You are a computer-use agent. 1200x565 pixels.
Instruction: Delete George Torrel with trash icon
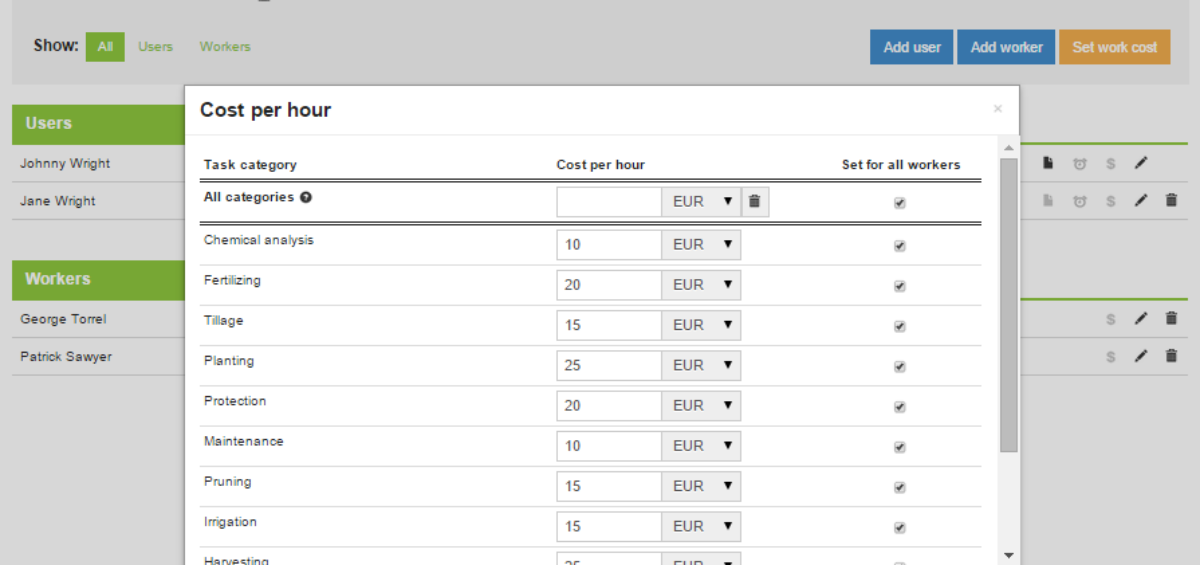(x=1172, y=319)
